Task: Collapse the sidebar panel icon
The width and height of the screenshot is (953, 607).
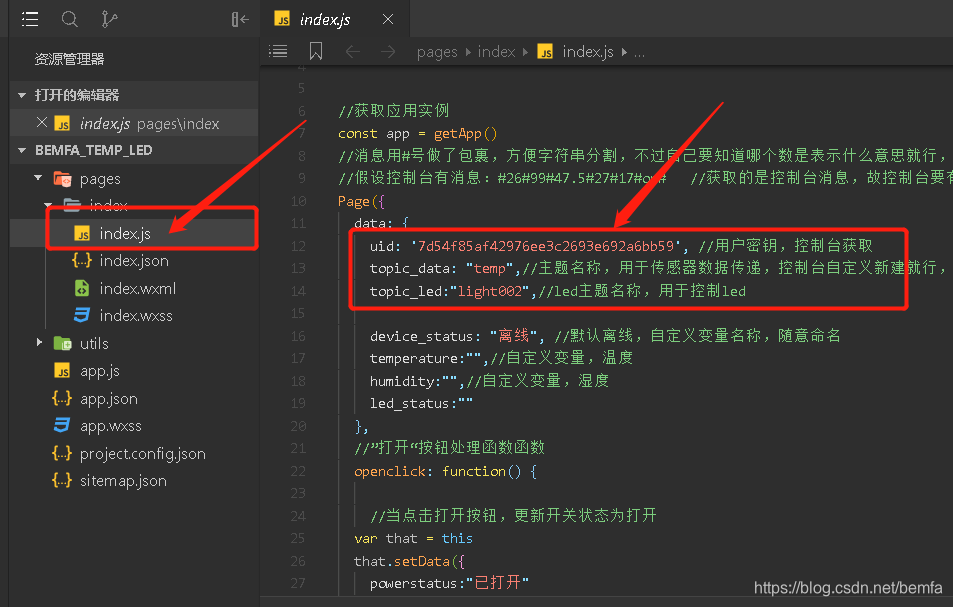Action: [240, 19]
